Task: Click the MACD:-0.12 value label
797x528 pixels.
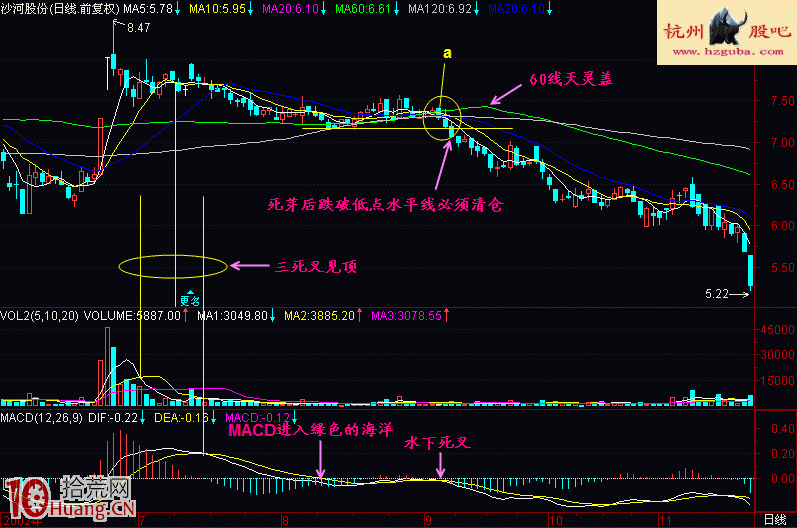Action: 258,418
